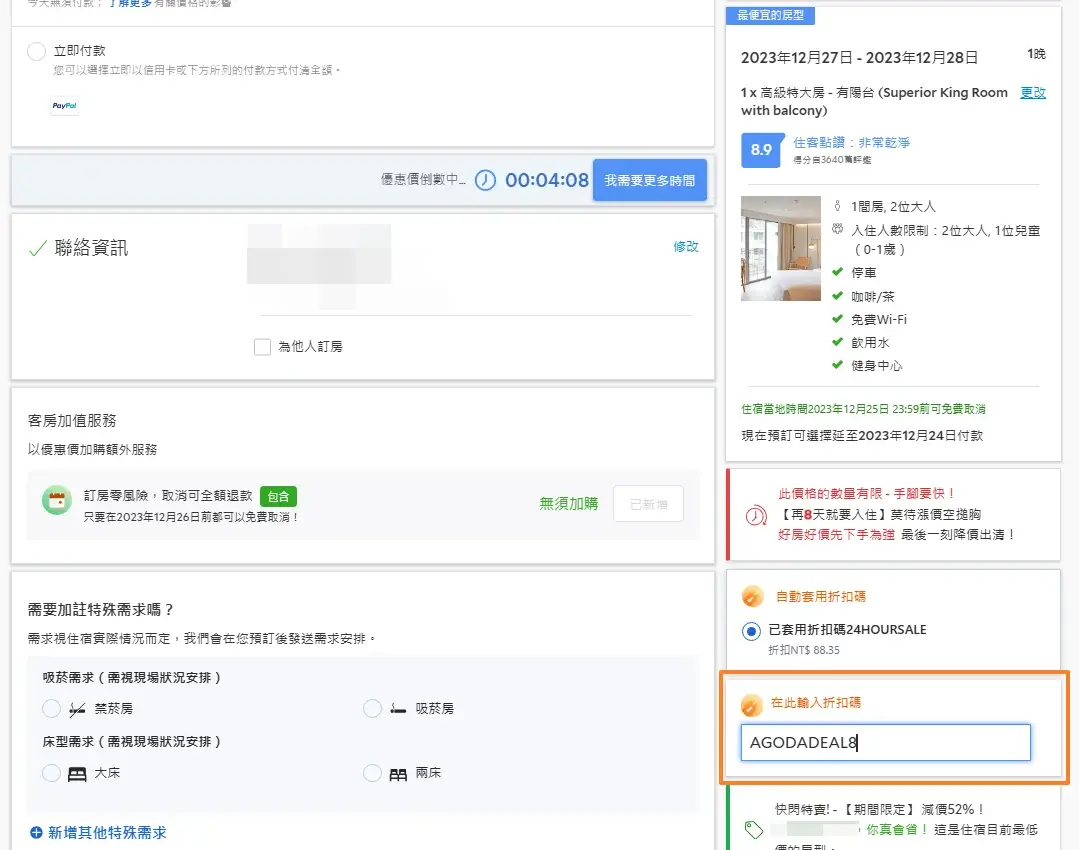Screen dimensions: 1079x850
Task: Expand 新增其他特殊需求 section
Action: (x=98, y=832)
